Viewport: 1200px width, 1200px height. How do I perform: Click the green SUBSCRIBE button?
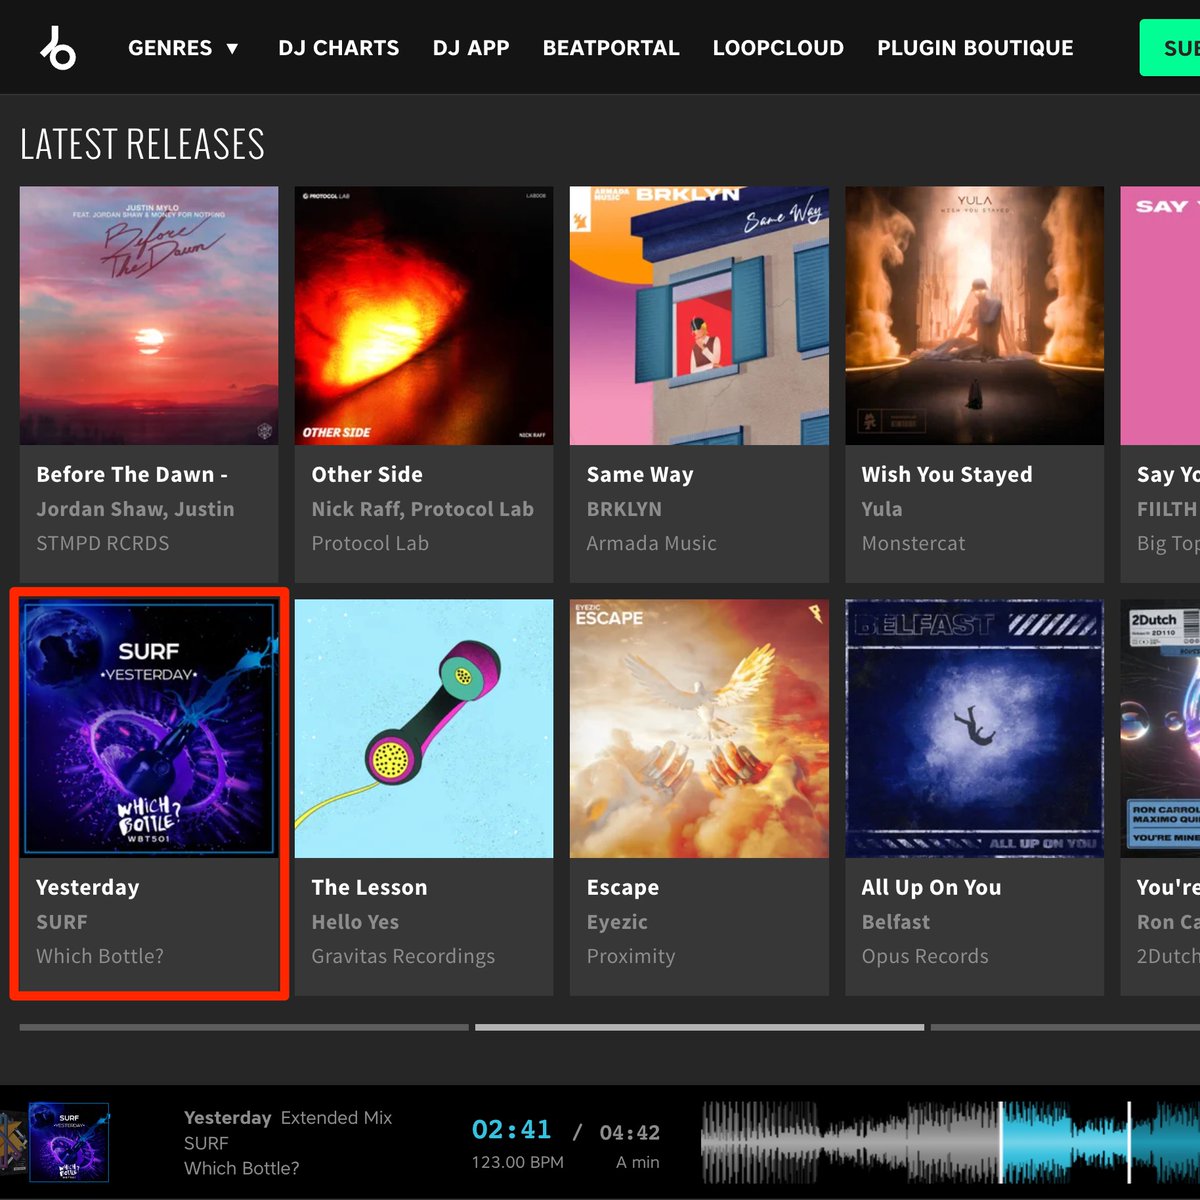pos(1175,47)
